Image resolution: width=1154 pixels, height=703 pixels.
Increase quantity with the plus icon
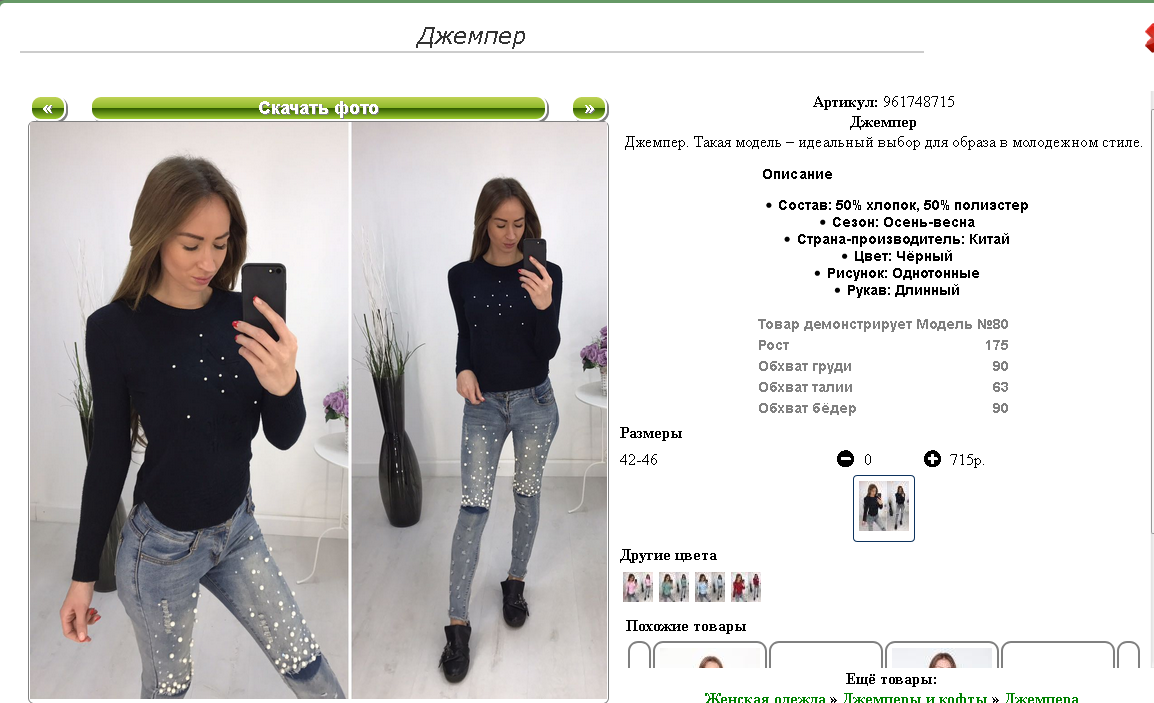point(932,459)
